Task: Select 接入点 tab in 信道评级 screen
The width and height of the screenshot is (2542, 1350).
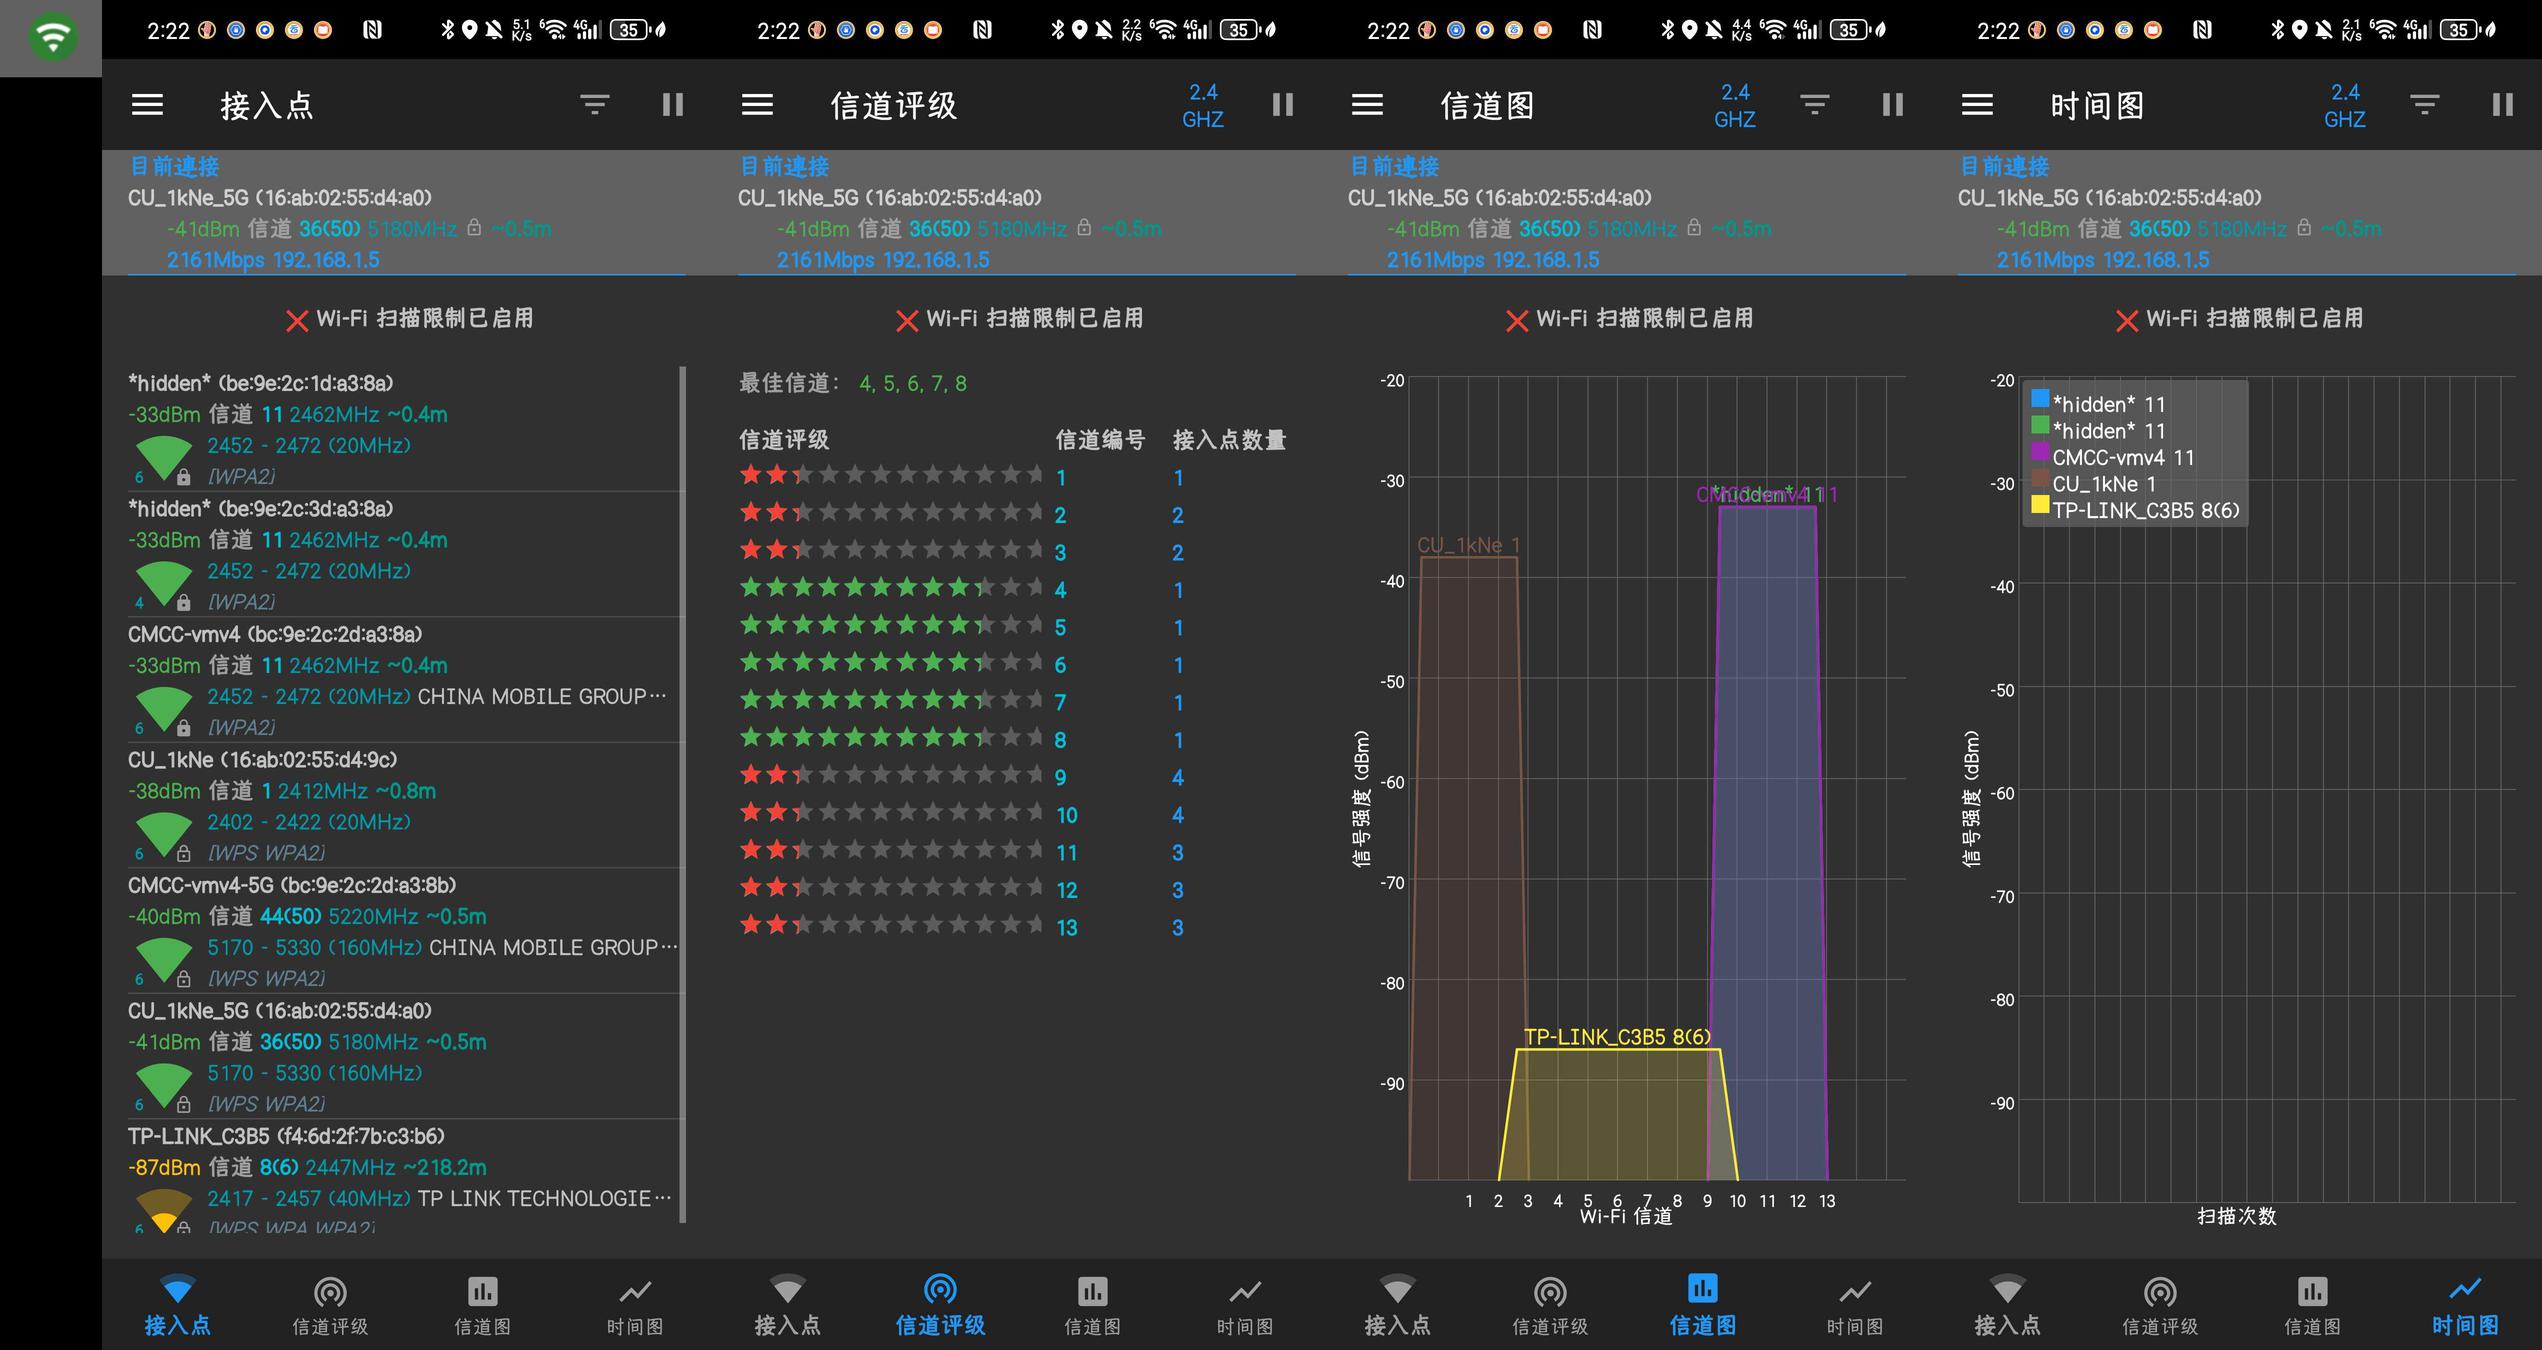Action: point(788,1305)
